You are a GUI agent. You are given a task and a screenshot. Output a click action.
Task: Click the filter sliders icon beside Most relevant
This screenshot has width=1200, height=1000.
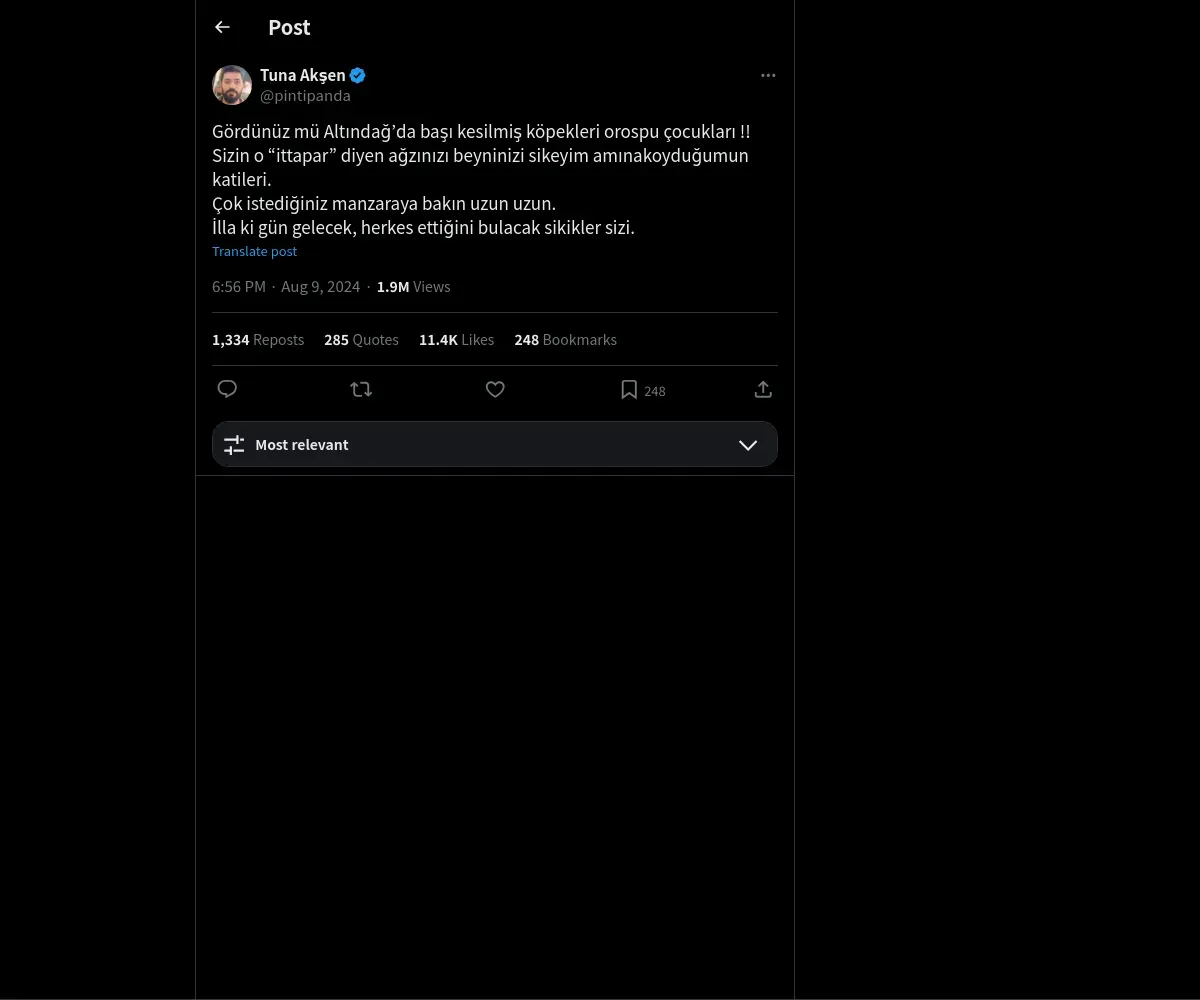point(234,445)
